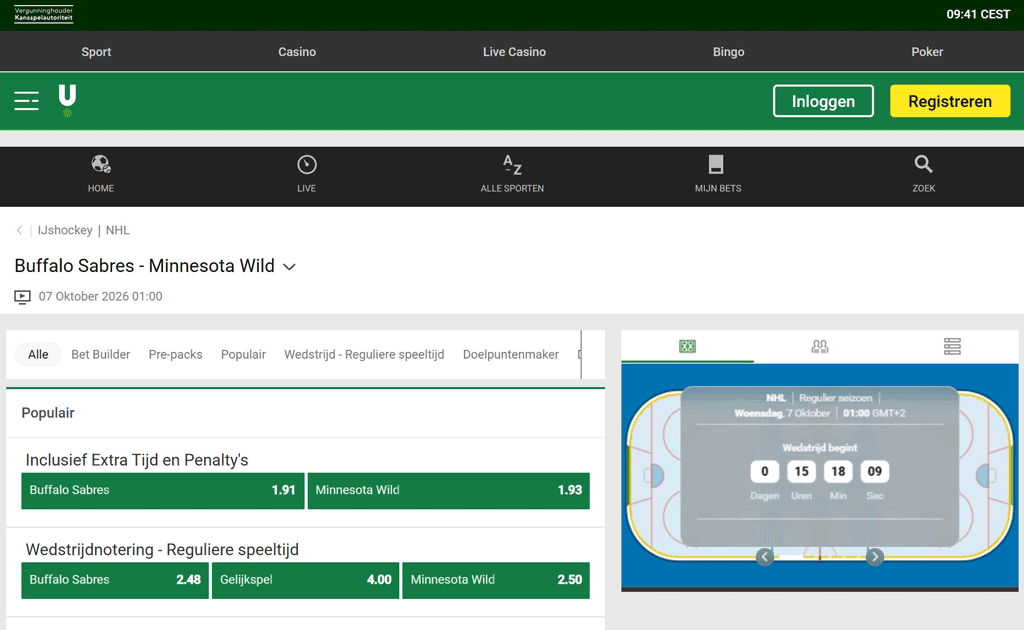Click the 09:41 CEST clock
This screenshot has width=1024, height=630.
978,14
